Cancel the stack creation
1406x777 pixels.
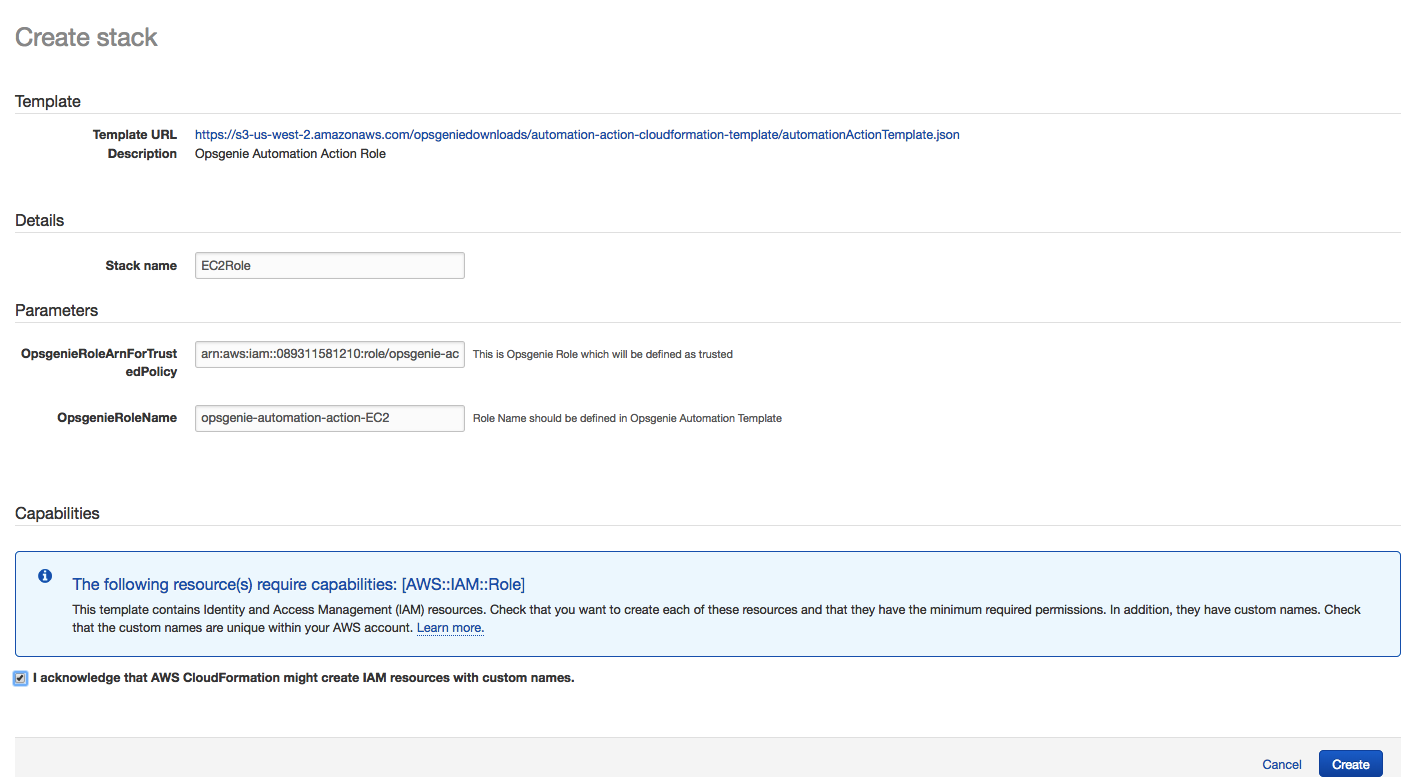click(1282, 764)
